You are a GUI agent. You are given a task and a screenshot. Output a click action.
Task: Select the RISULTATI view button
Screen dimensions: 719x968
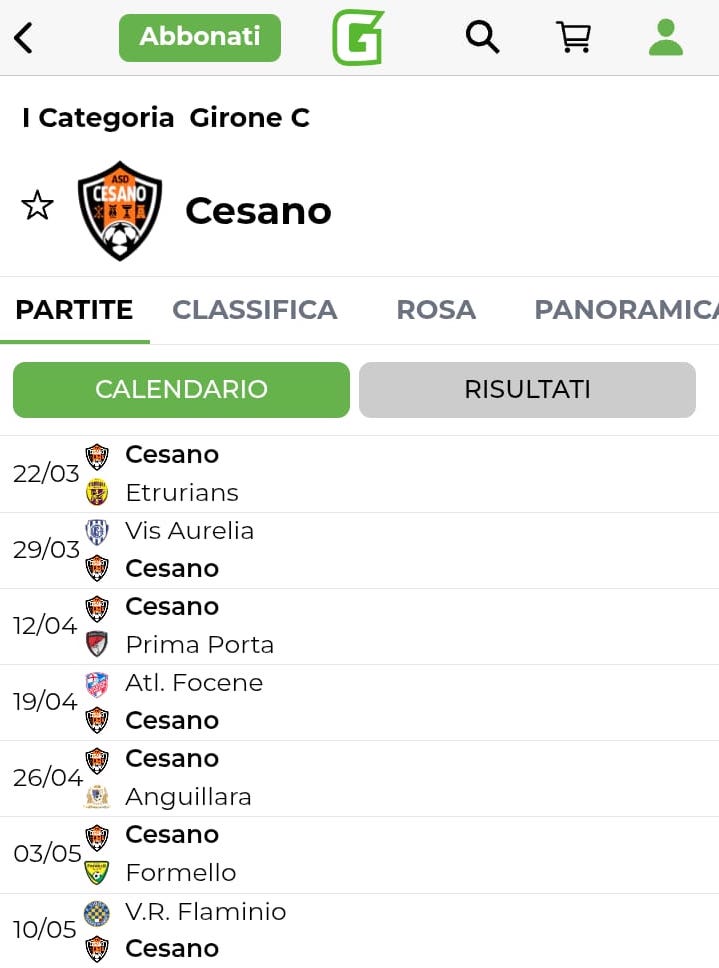click(x=527, y=390)
